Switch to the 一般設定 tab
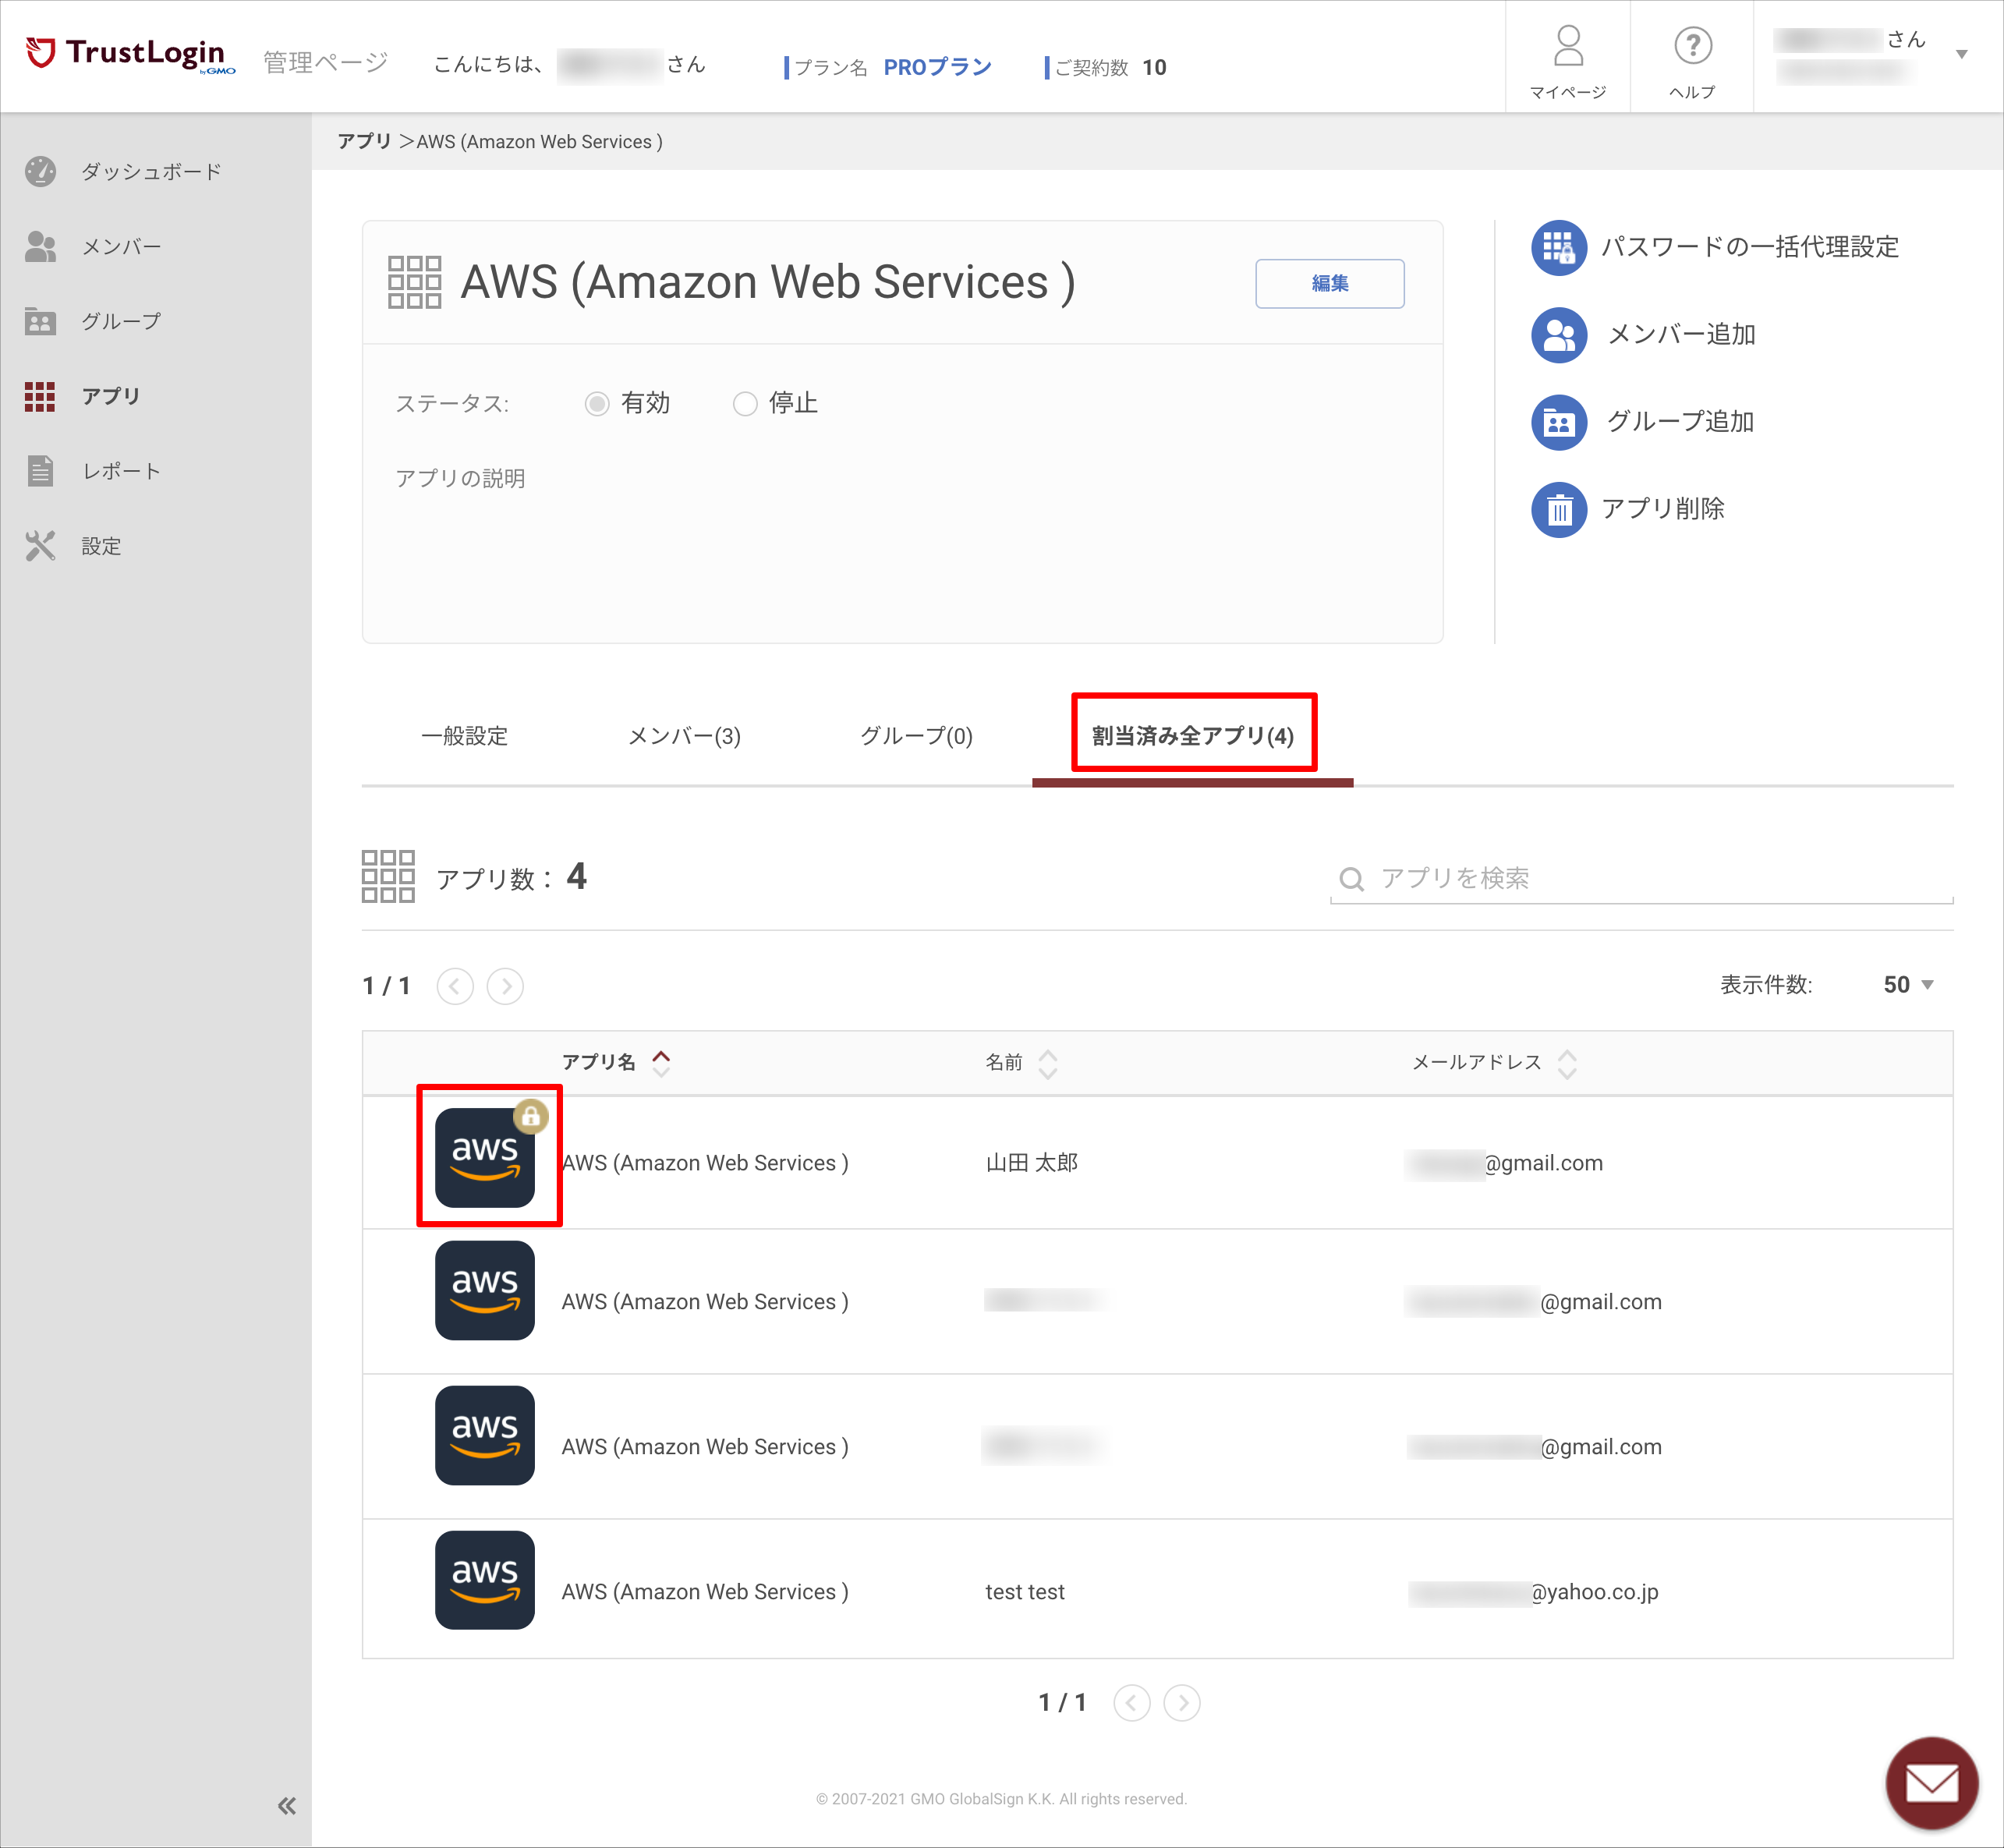The image size is (2004, 1848). pos(465,736)
